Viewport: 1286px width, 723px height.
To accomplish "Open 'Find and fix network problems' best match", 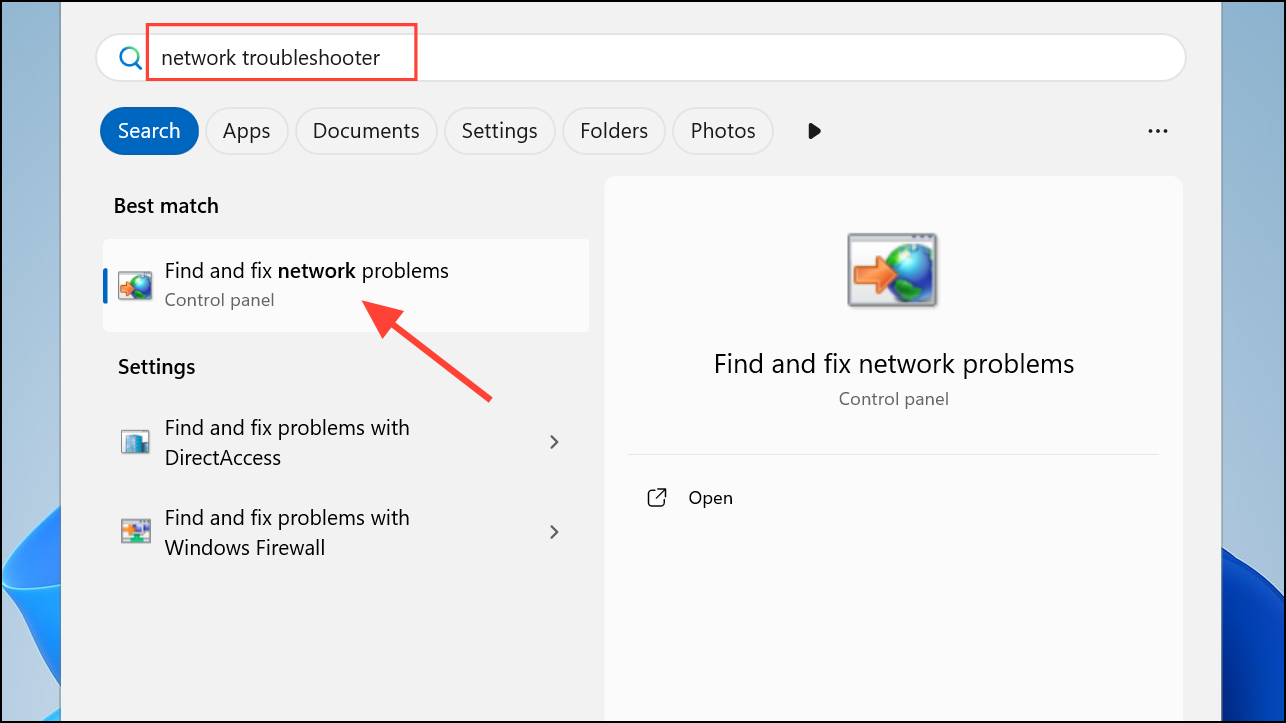I will click(346, 285).
